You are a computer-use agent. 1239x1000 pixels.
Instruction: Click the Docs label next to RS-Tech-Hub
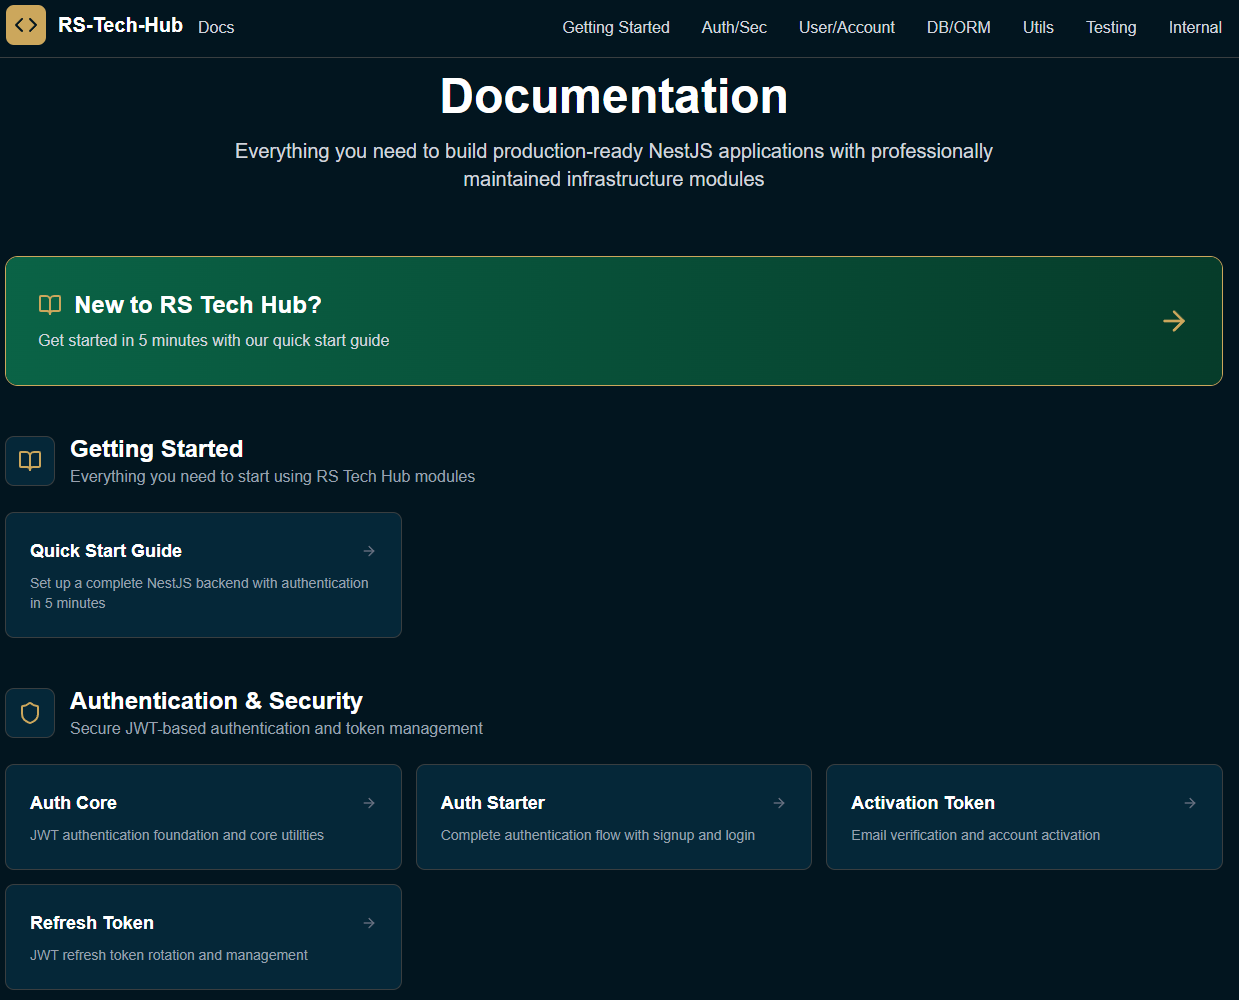click(215, 27)
